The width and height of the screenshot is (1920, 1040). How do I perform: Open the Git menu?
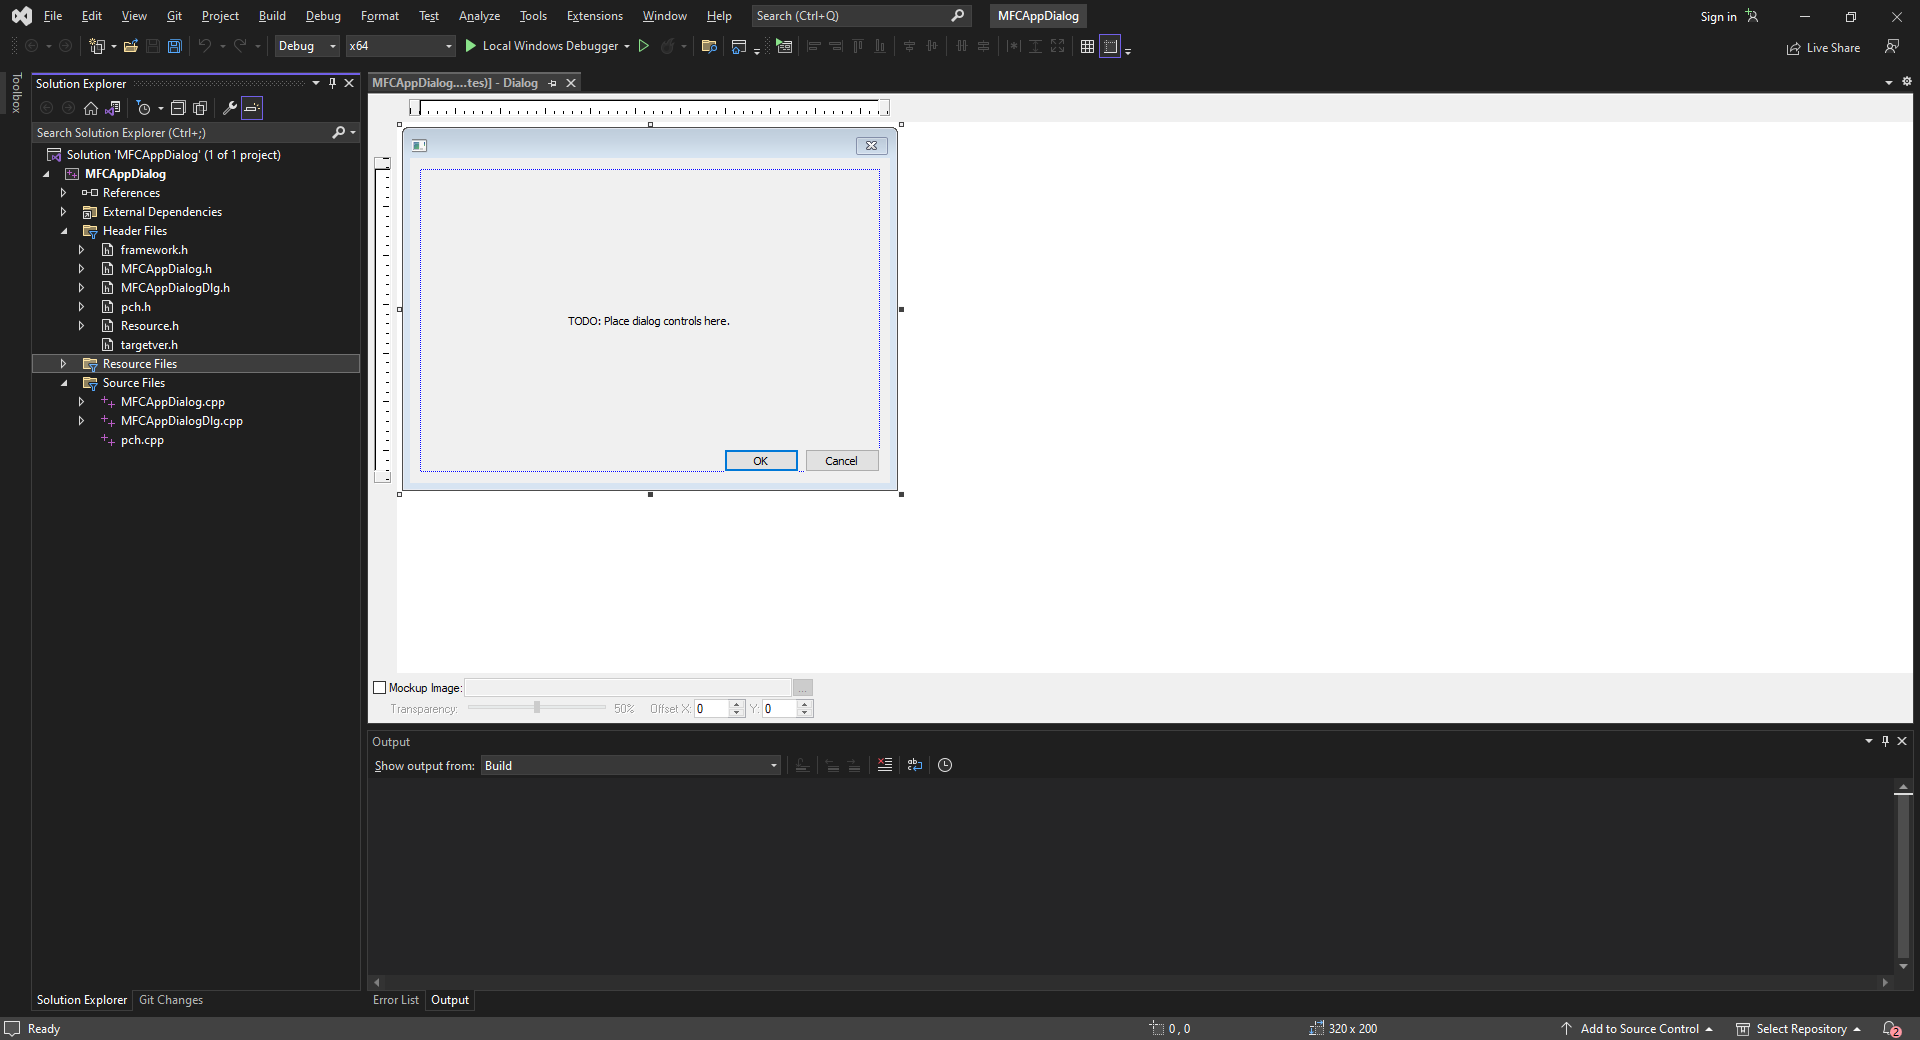173,16
